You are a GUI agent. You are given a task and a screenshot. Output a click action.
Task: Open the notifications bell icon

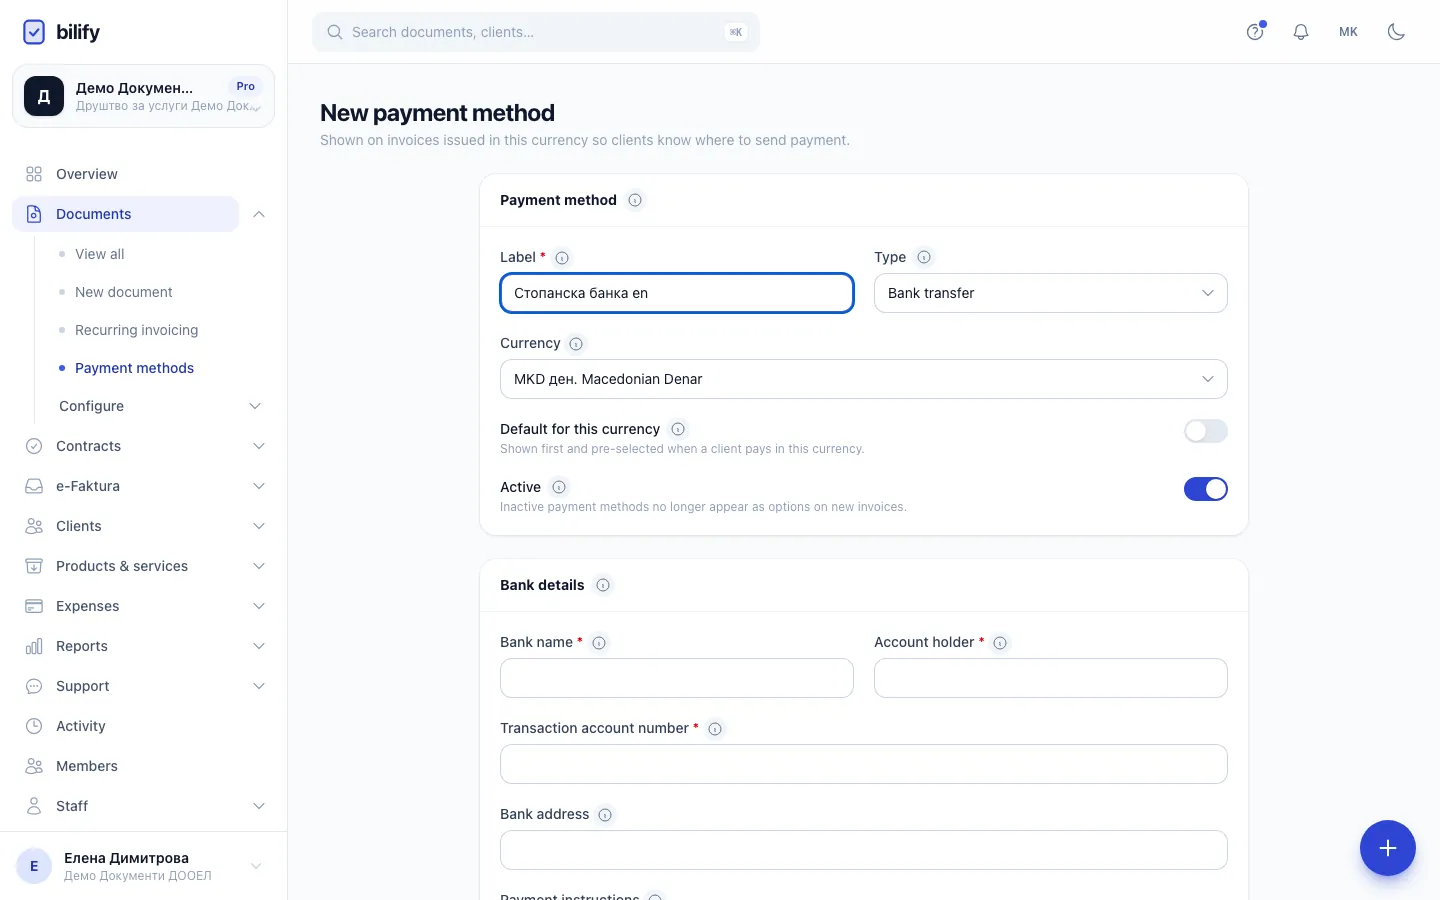[1301, 32]
